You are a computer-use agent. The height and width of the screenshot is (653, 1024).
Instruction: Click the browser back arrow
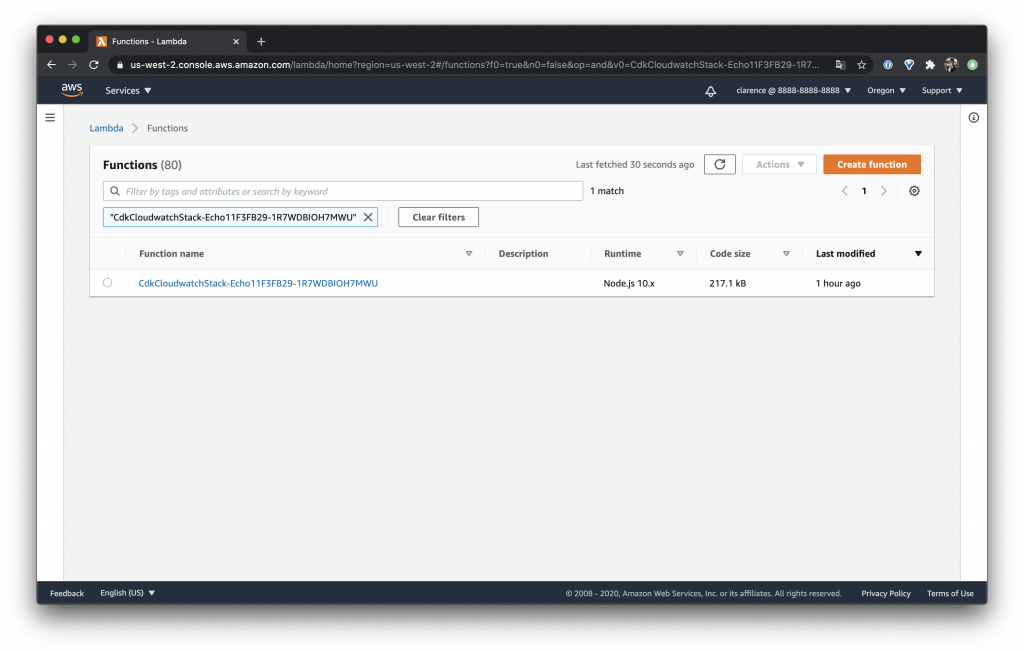point(52,65)
